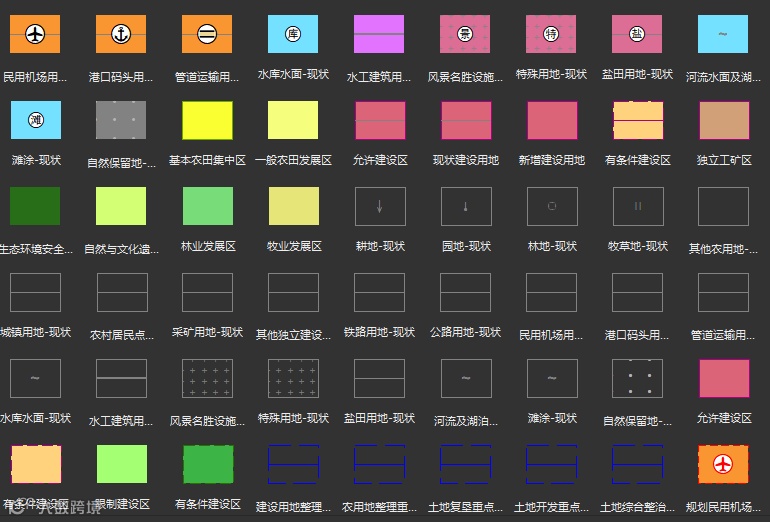The width and height of the screenshot is (770, 522).
Task: Select pink 风景名胜设施 symbol with 景 mark
Action: (x=465, y=34)
